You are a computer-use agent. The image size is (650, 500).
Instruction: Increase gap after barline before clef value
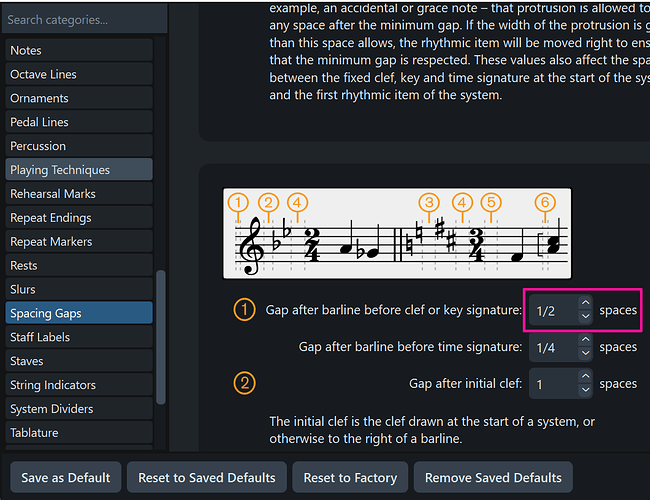tap(585, 304)
